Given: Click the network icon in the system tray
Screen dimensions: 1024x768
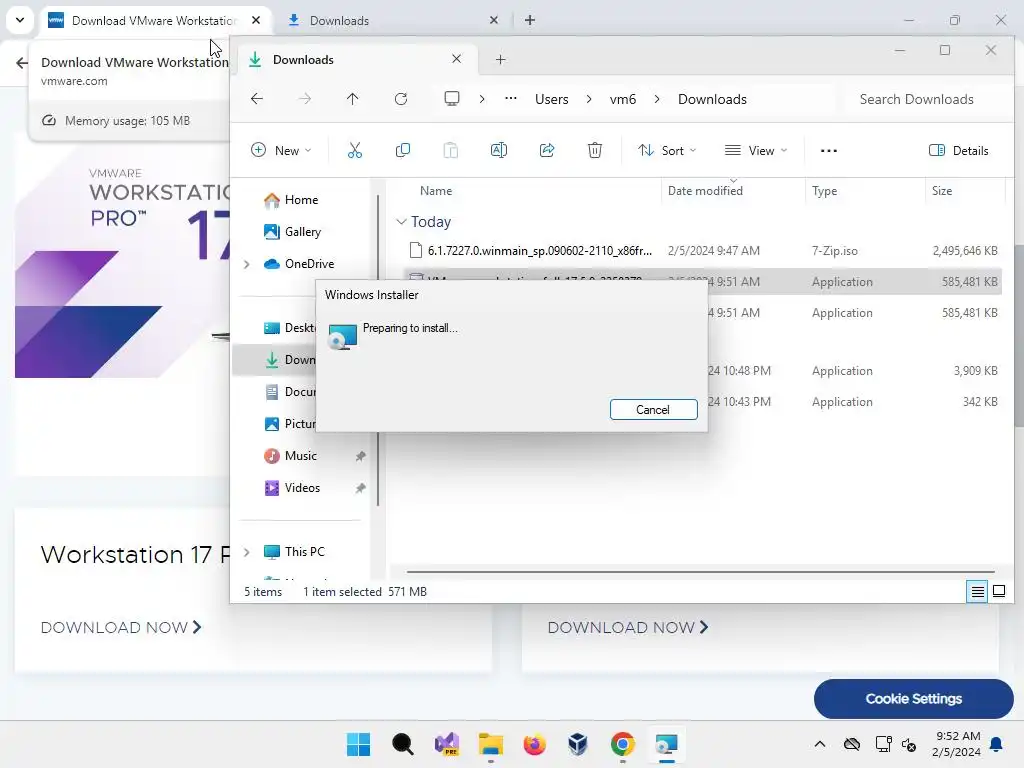Looking at the screenshot, I should (884, 744).
